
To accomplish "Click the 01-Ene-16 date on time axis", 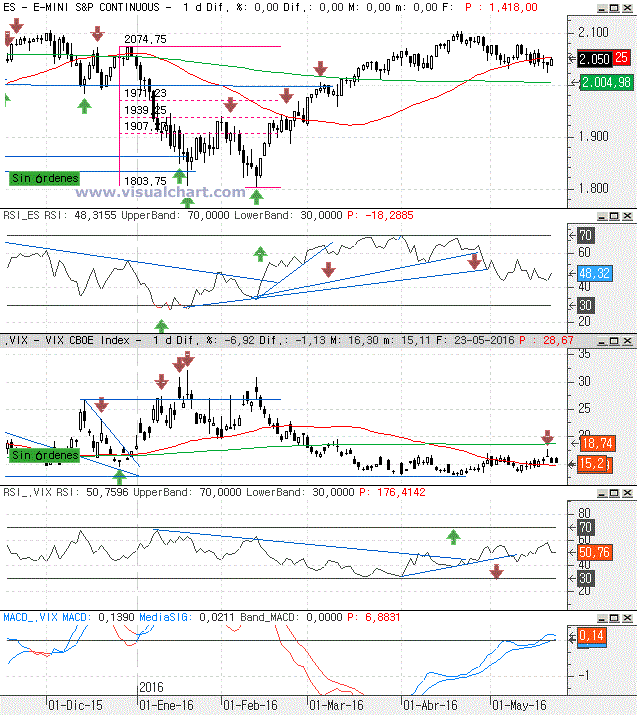I will click(166, 705).
